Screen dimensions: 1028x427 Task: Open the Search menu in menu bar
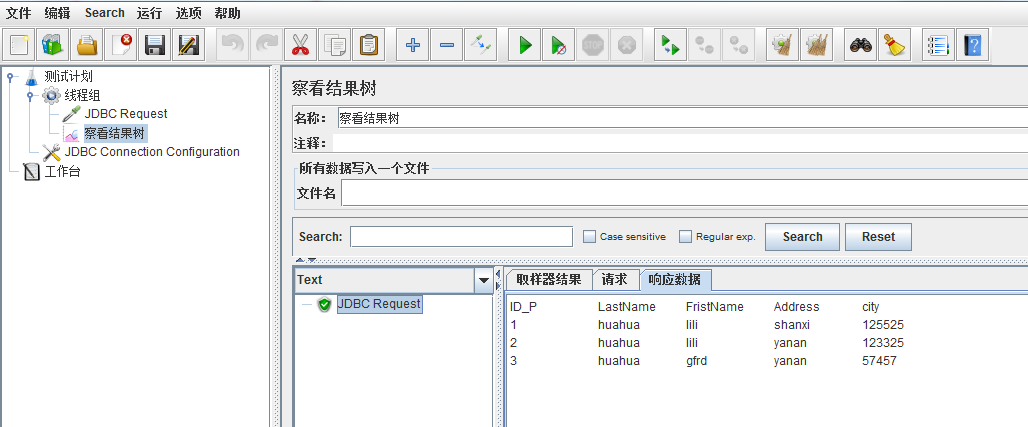[x=104, y=13]
